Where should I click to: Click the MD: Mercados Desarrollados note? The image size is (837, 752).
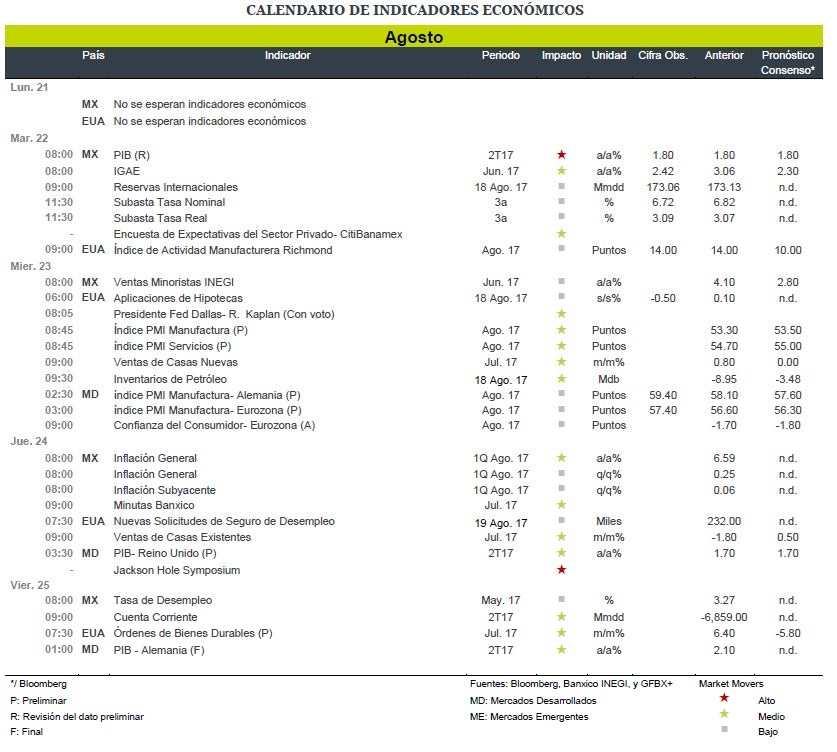tap(533, 701)
